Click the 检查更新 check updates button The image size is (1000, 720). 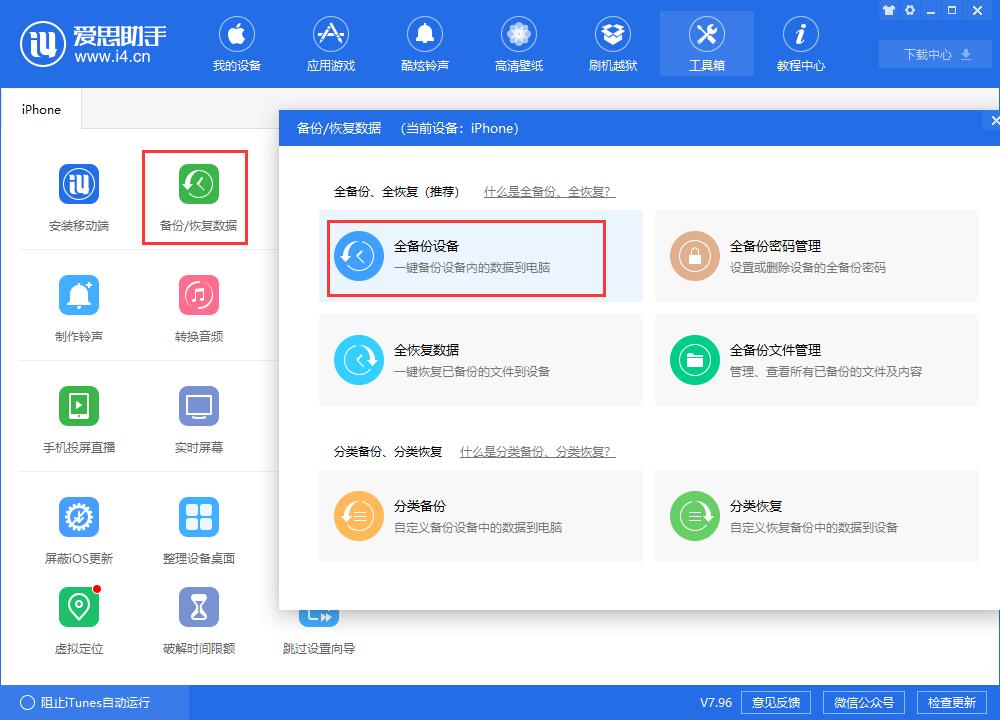click(x=953, y=702)
